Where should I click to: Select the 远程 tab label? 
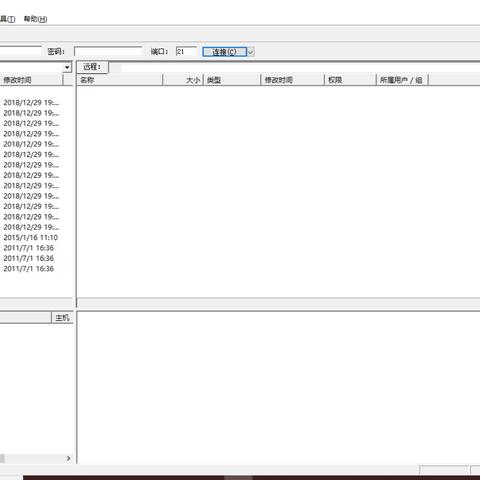coord(92,67)
